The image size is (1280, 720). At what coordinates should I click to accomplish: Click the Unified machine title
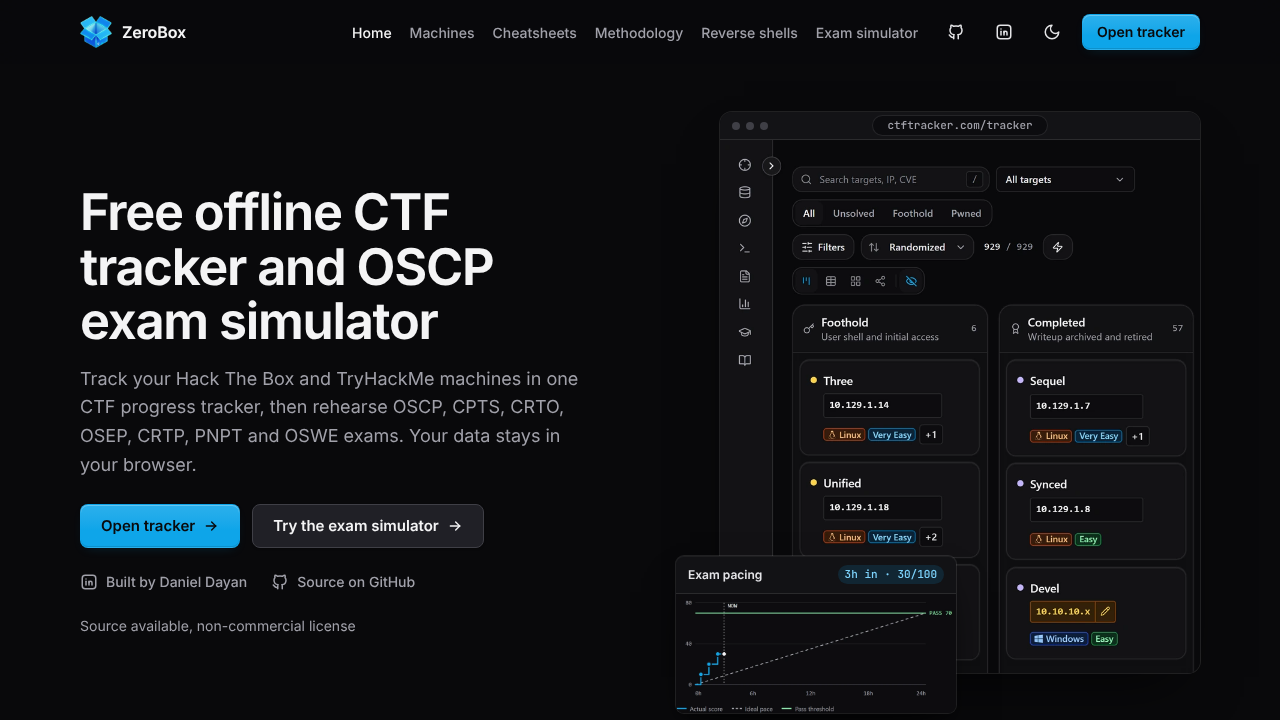coord(842,483)
